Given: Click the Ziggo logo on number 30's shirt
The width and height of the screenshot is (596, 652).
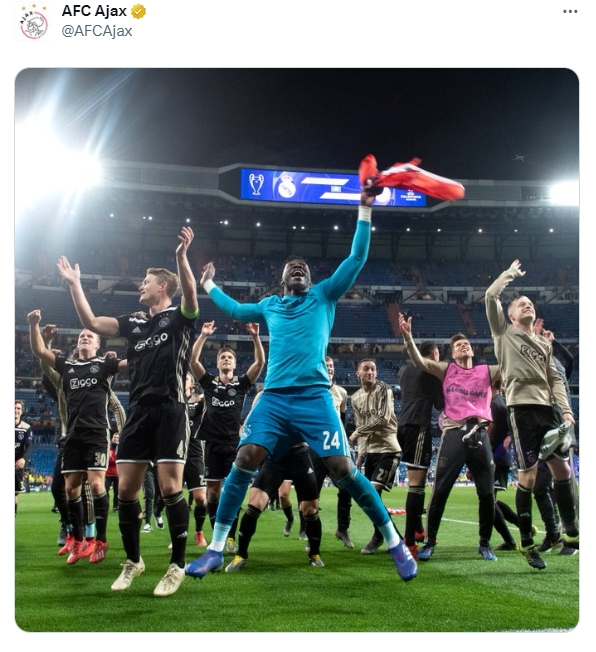Looking at the screenshot, I should [x=83, y=383].
